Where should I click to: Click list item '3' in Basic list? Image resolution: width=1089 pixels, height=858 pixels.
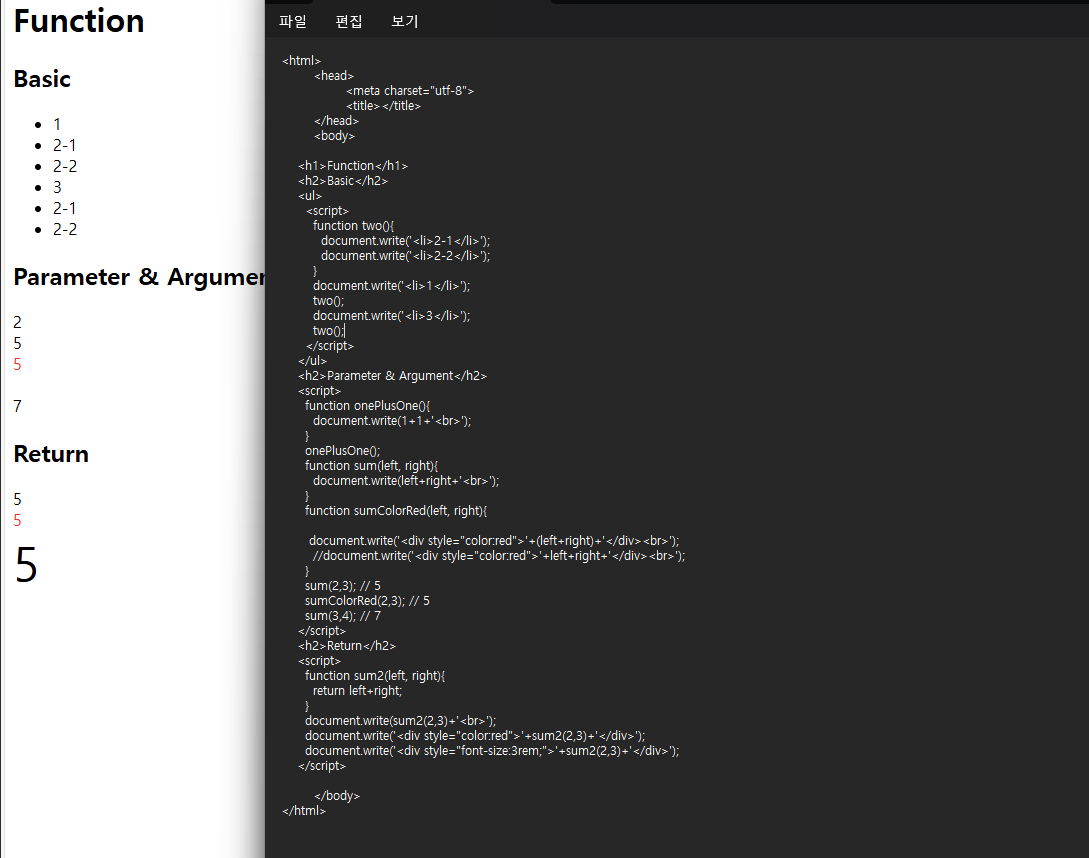coord(57,188)
